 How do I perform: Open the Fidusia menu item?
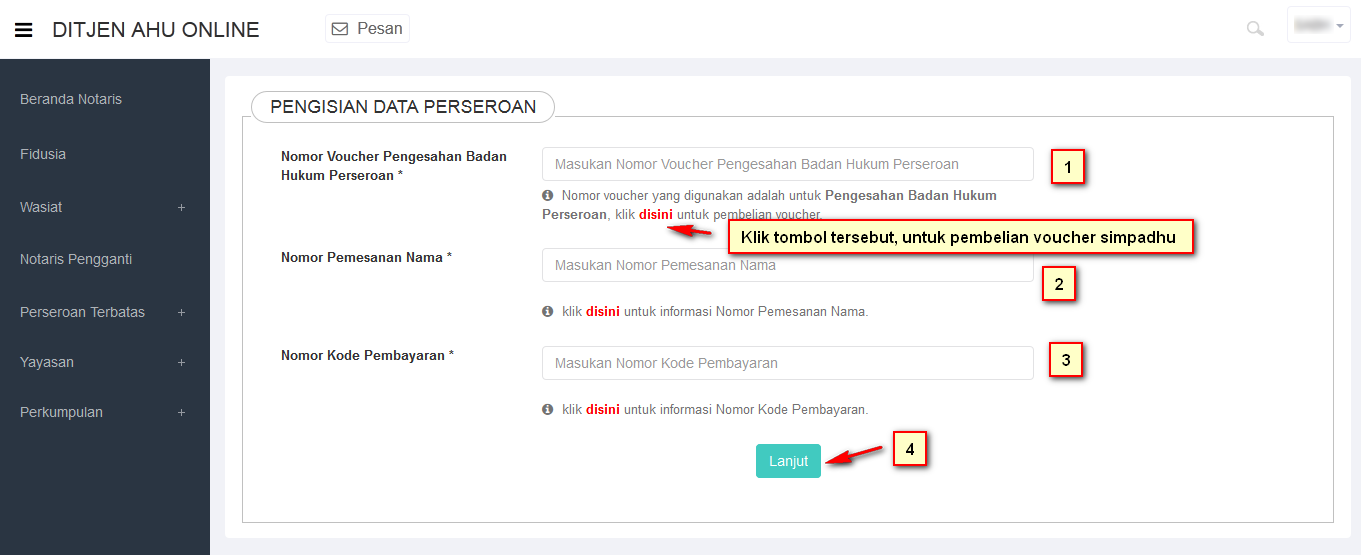[43, 154]
